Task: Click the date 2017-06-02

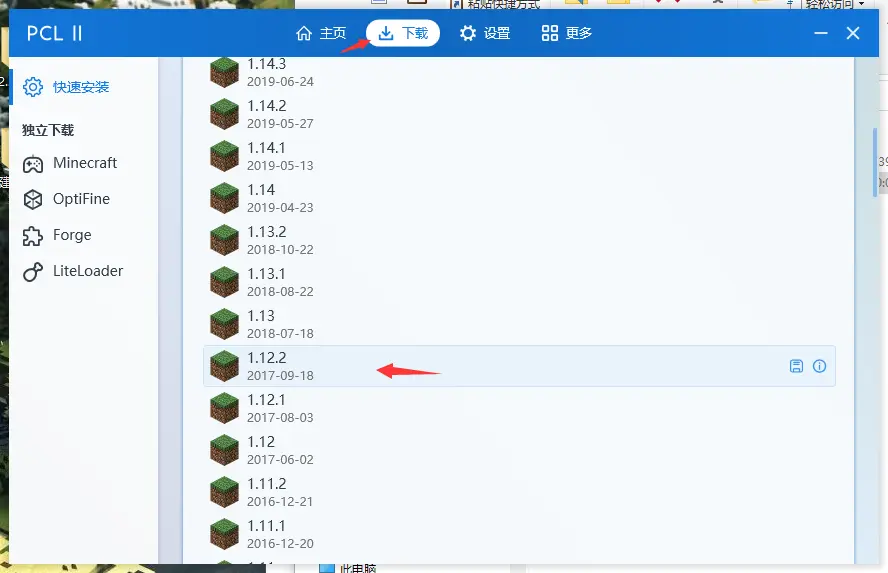Action: click(x=280, y=460)
